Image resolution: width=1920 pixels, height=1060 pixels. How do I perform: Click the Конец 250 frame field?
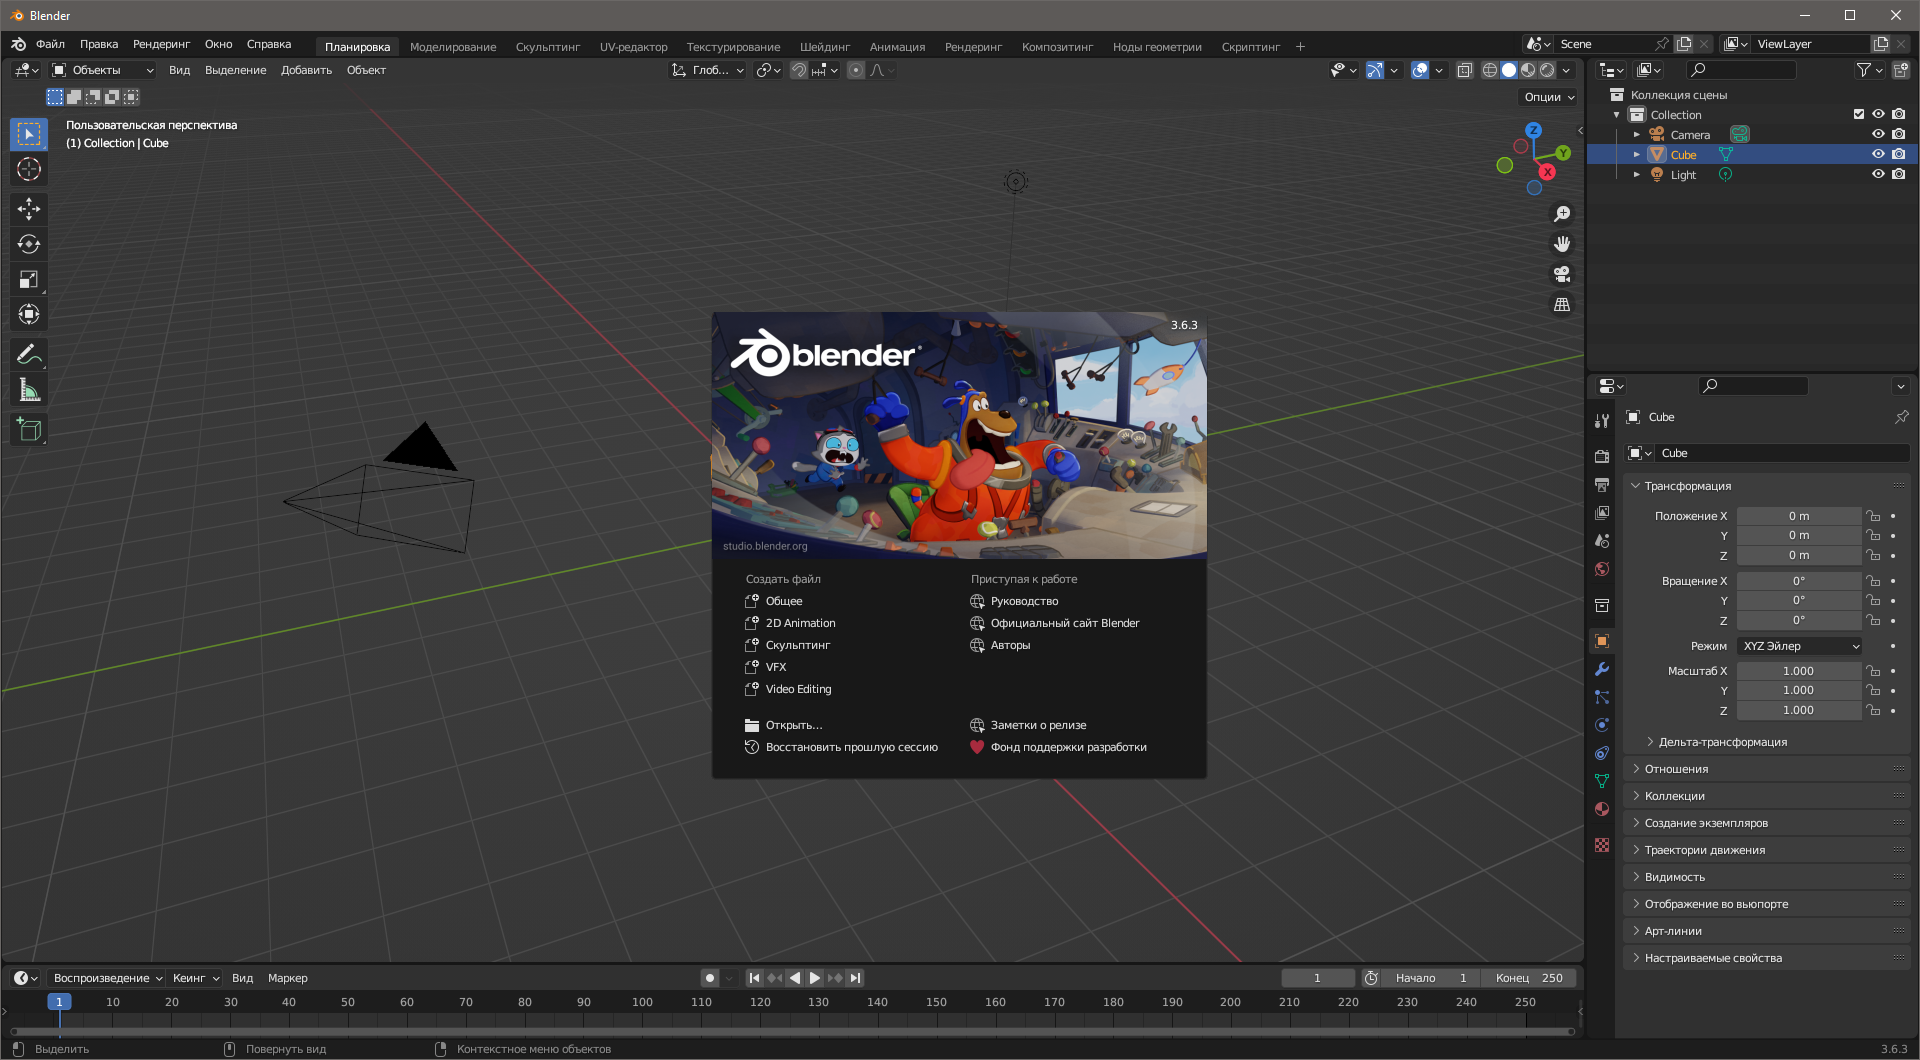[x=1529, y=978]
